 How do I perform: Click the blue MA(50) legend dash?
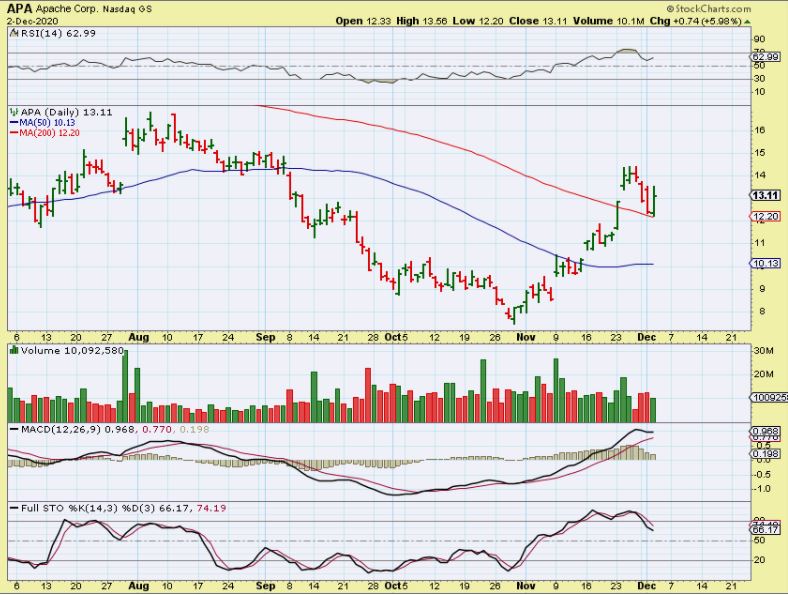(14, 123)
